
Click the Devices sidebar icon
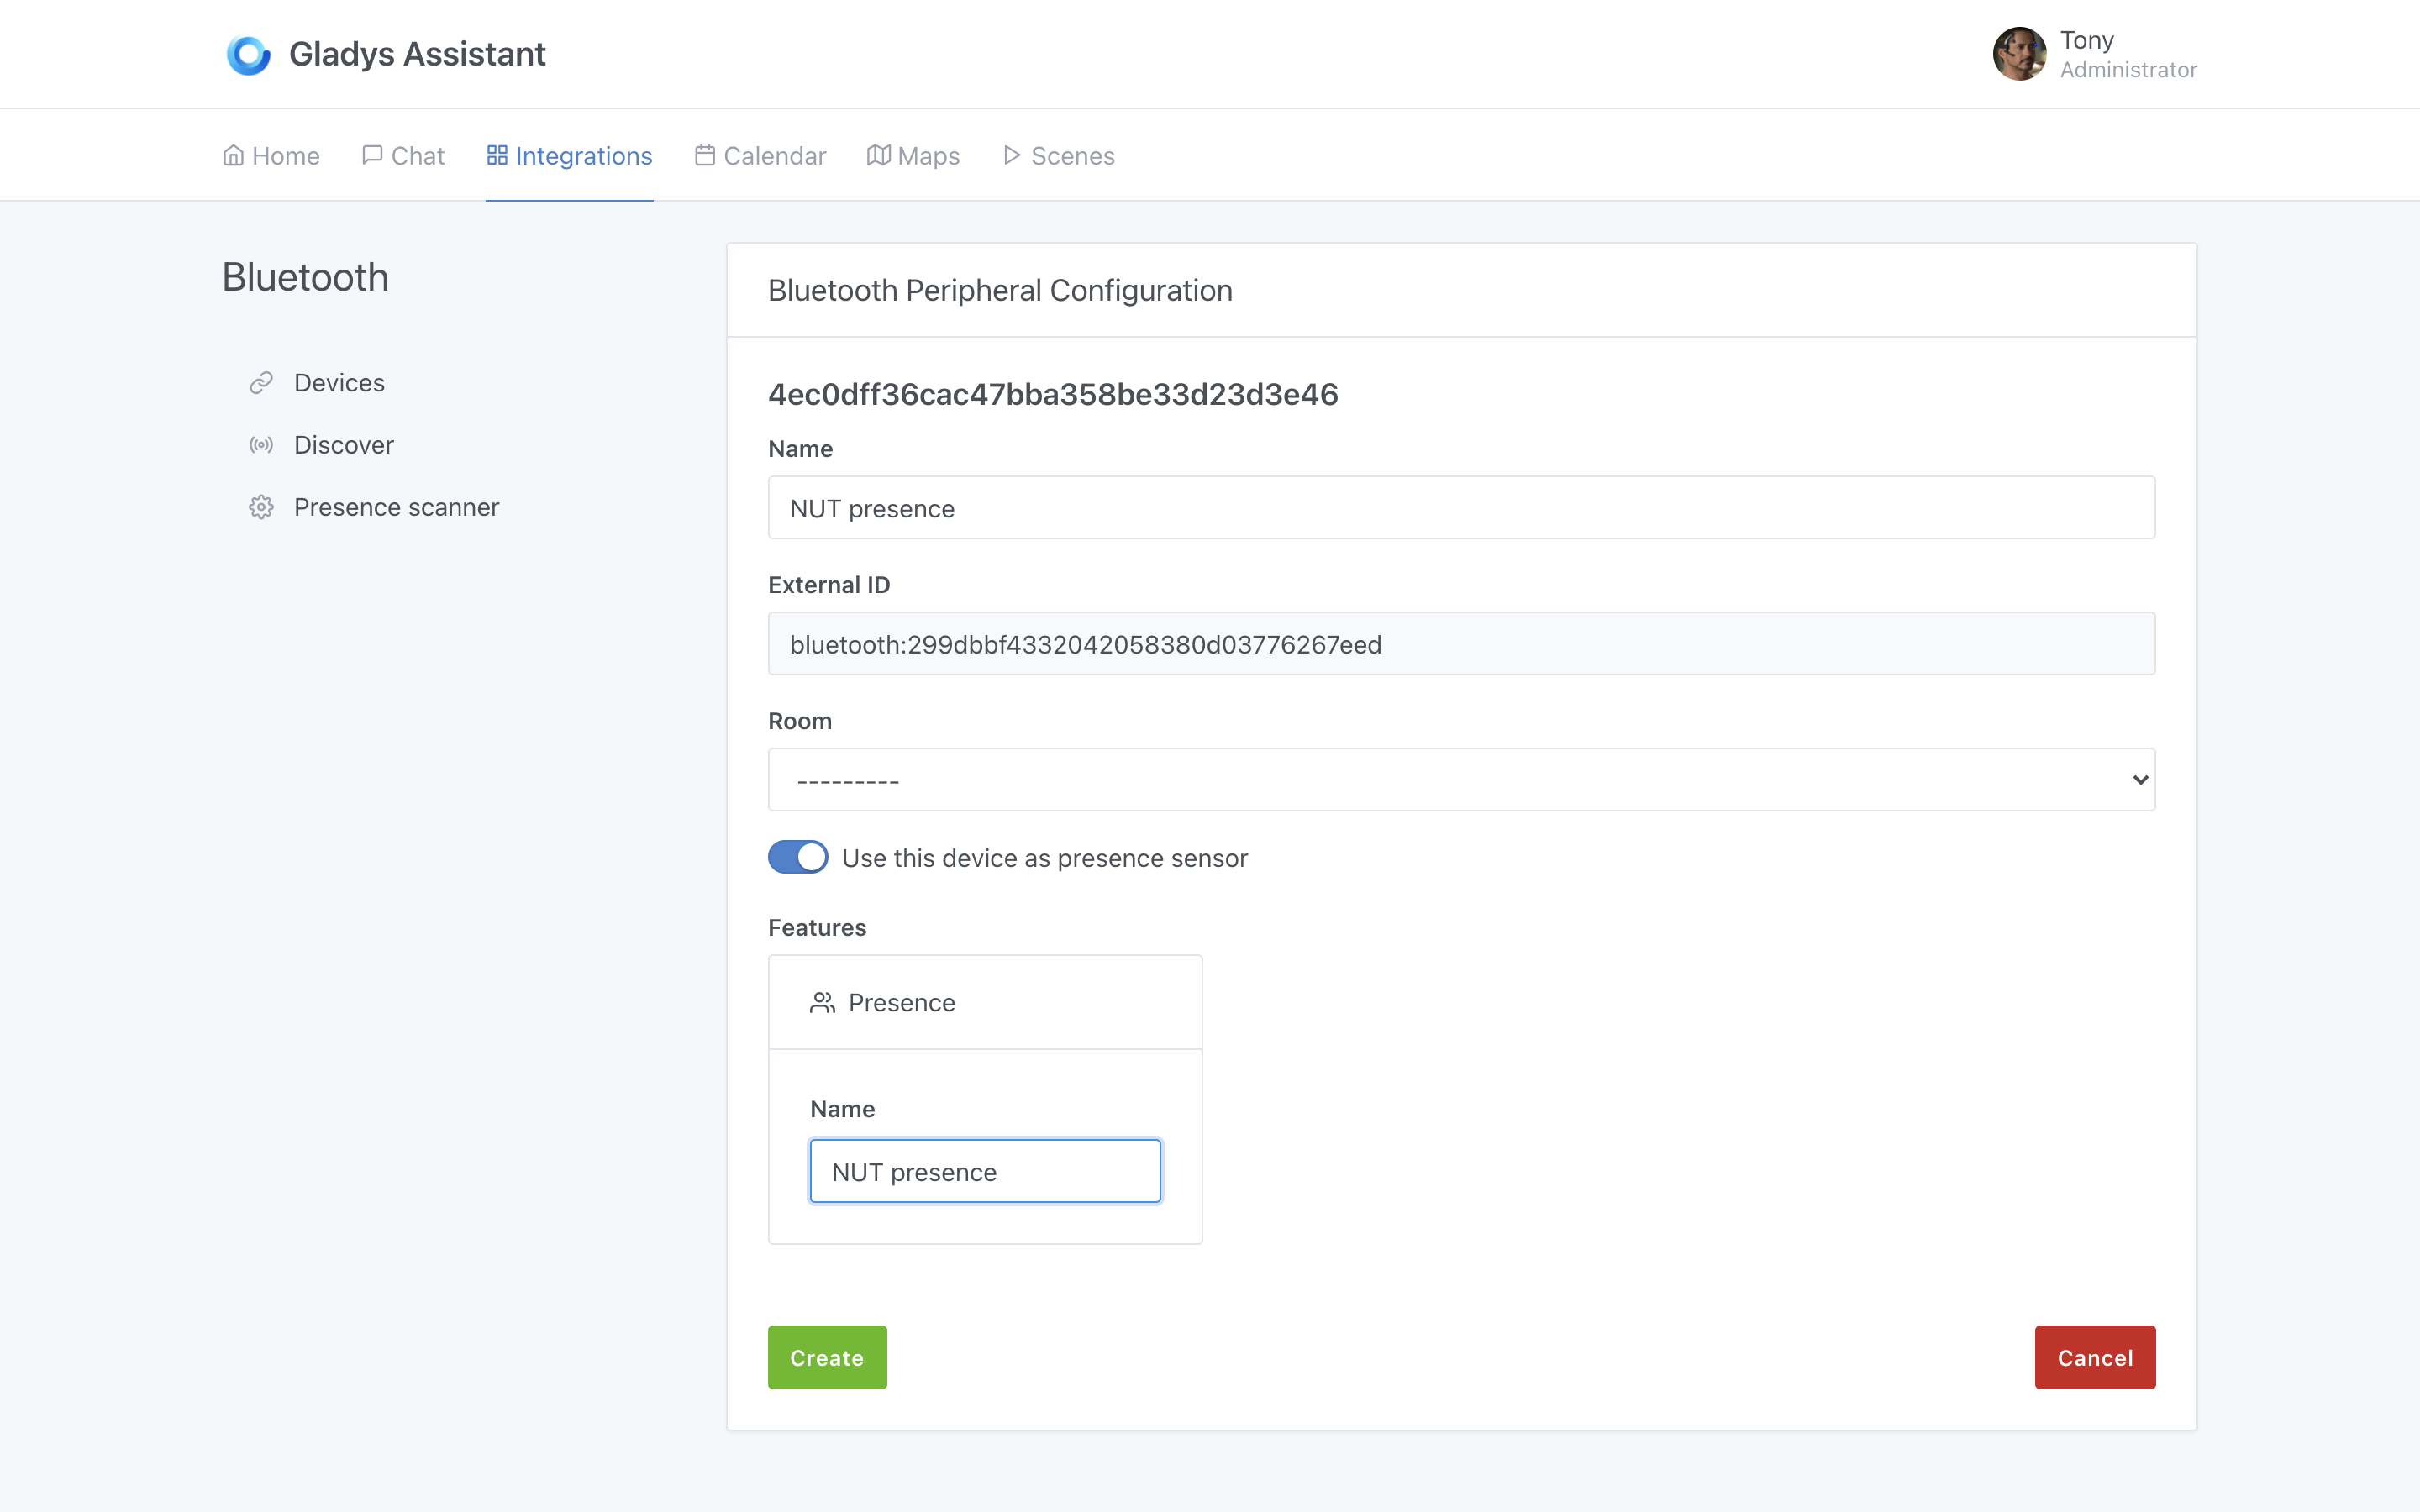click(x=261, y=381)
